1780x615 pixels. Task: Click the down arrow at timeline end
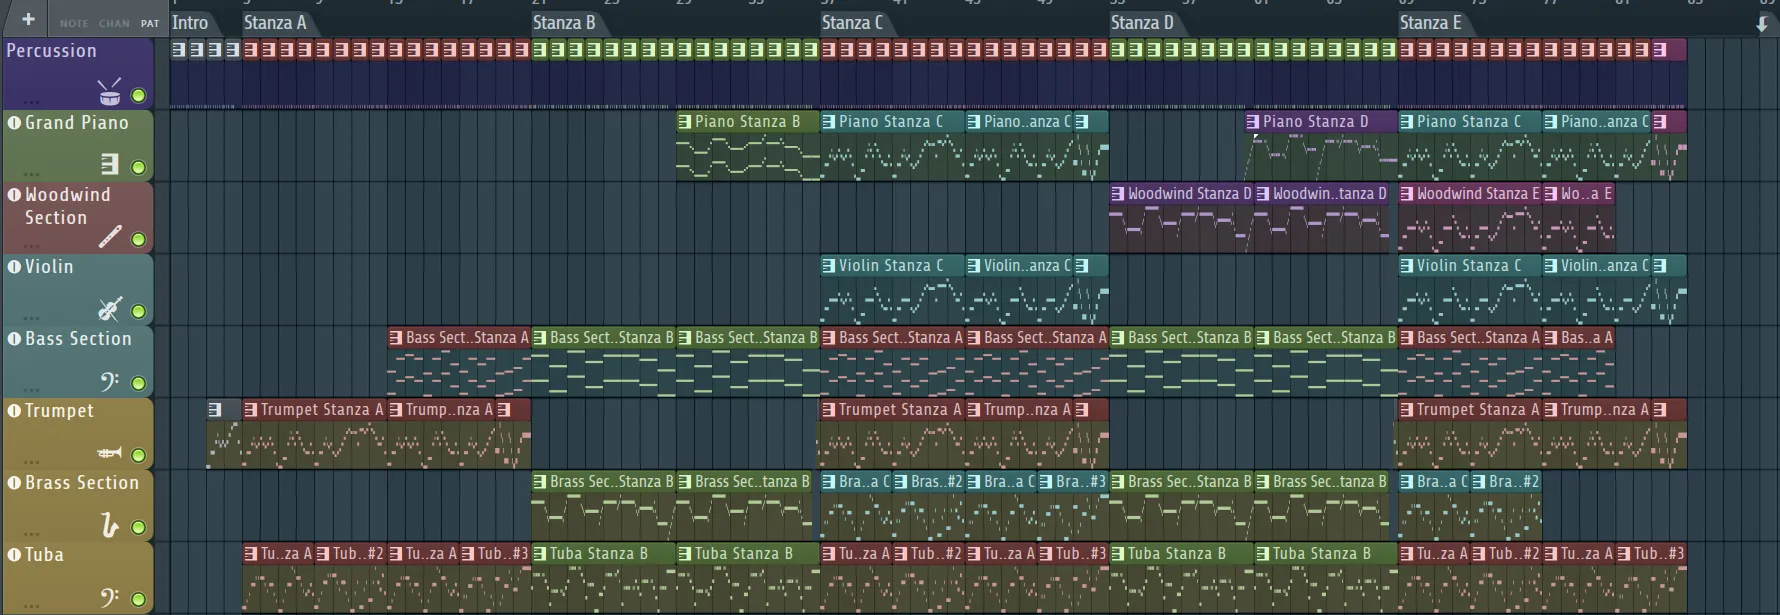1762,24
